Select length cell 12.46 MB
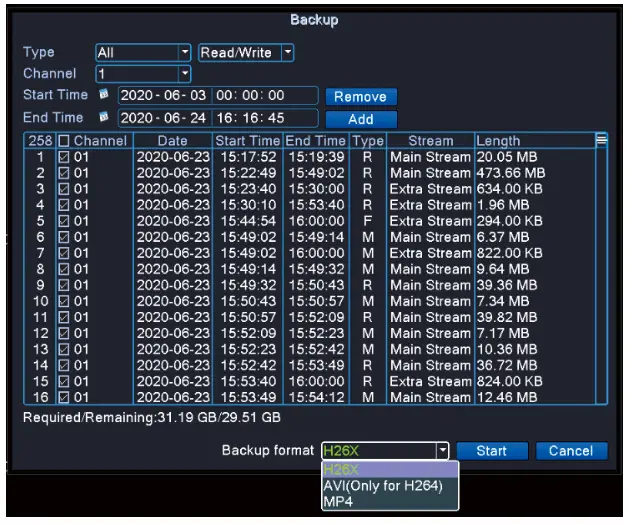Viewport: 630px width, 524px height. pyautogui.click(x=507, y=397)
